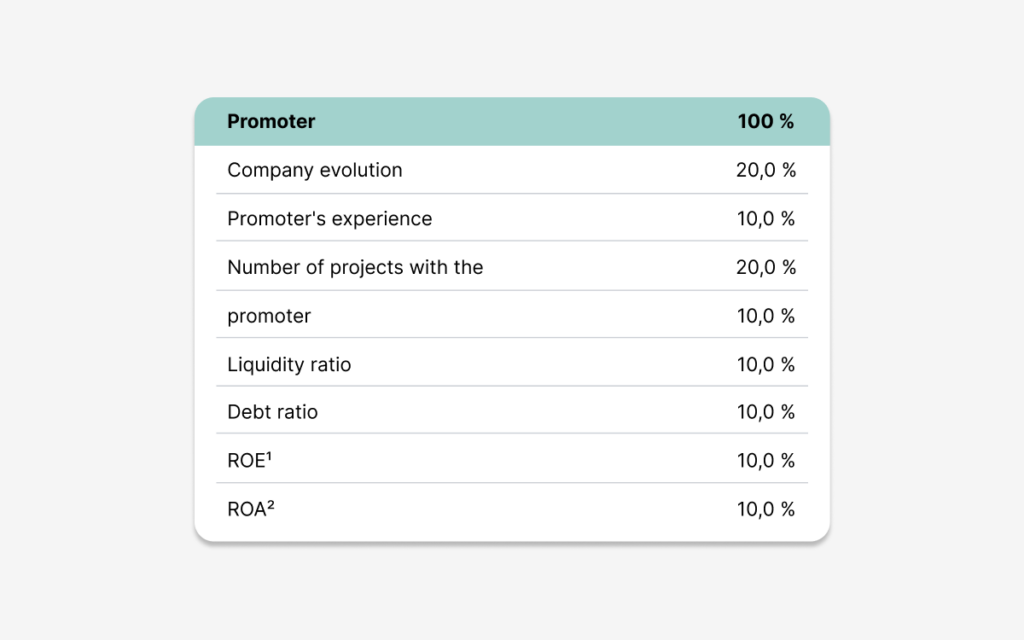The height and width of the screenshot is (640, 1024).
Task: Click the 20,0 % value for Company evolution
Action: tap(765, 170)
